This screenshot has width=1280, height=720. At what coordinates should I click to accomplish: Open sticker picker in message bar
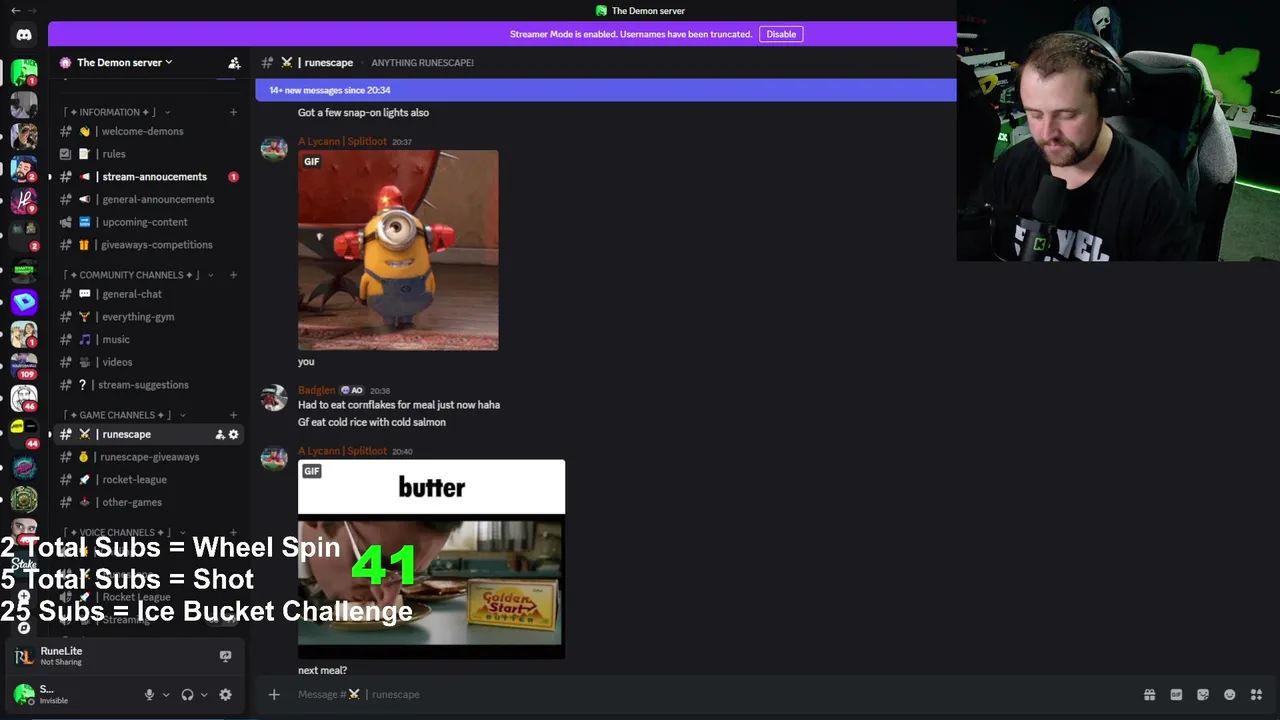(x=1203, y=695)
